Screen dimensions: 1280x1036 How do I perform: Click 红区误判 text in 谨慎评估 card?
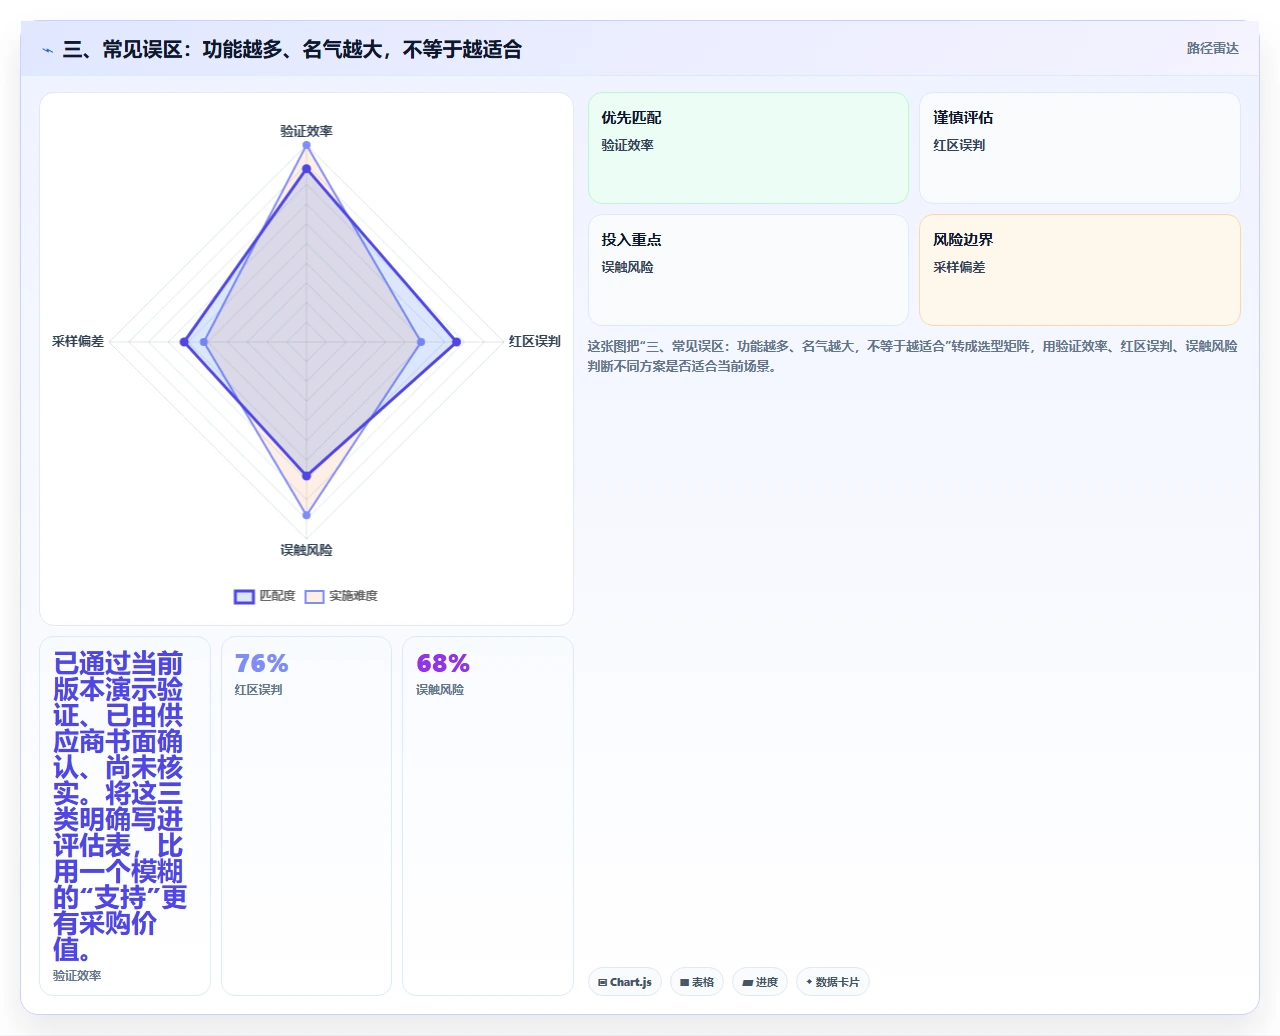pos(959,145)
